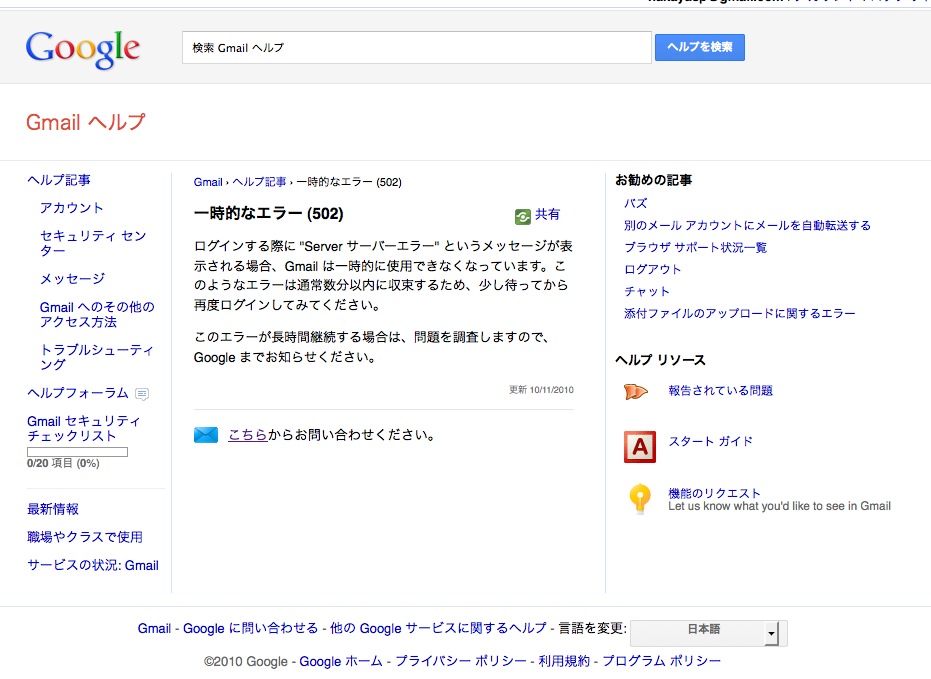931x679 pixels.
Task: Click the blue envelope contact icon
Action: 206,435
